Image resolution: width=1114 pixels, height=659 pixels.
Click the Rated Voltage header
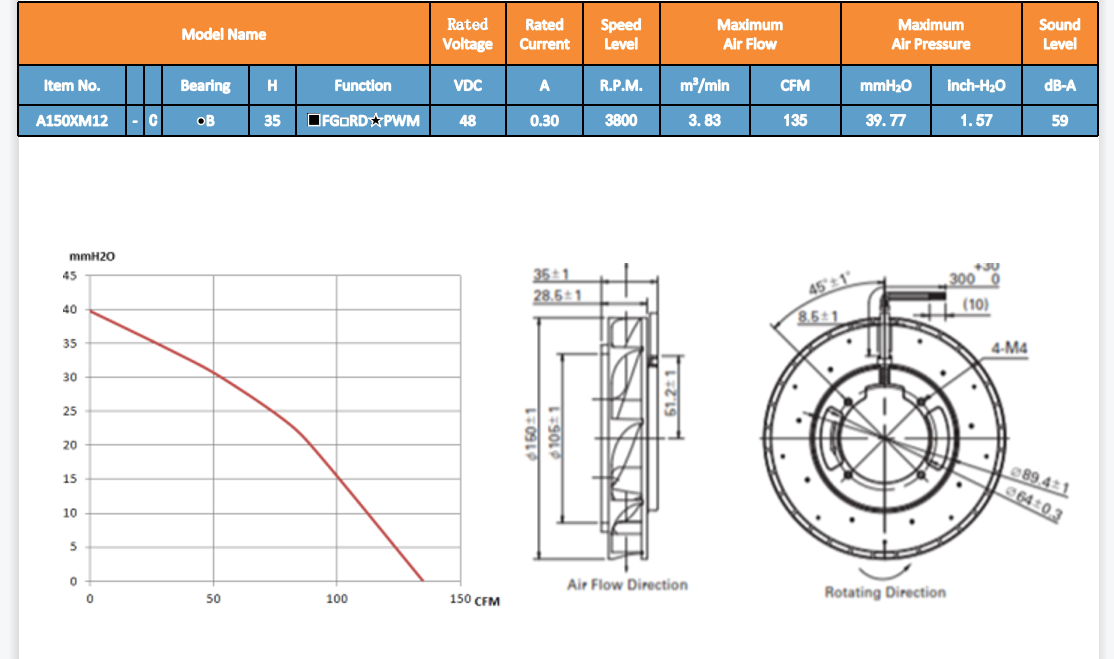coord(467,34)
